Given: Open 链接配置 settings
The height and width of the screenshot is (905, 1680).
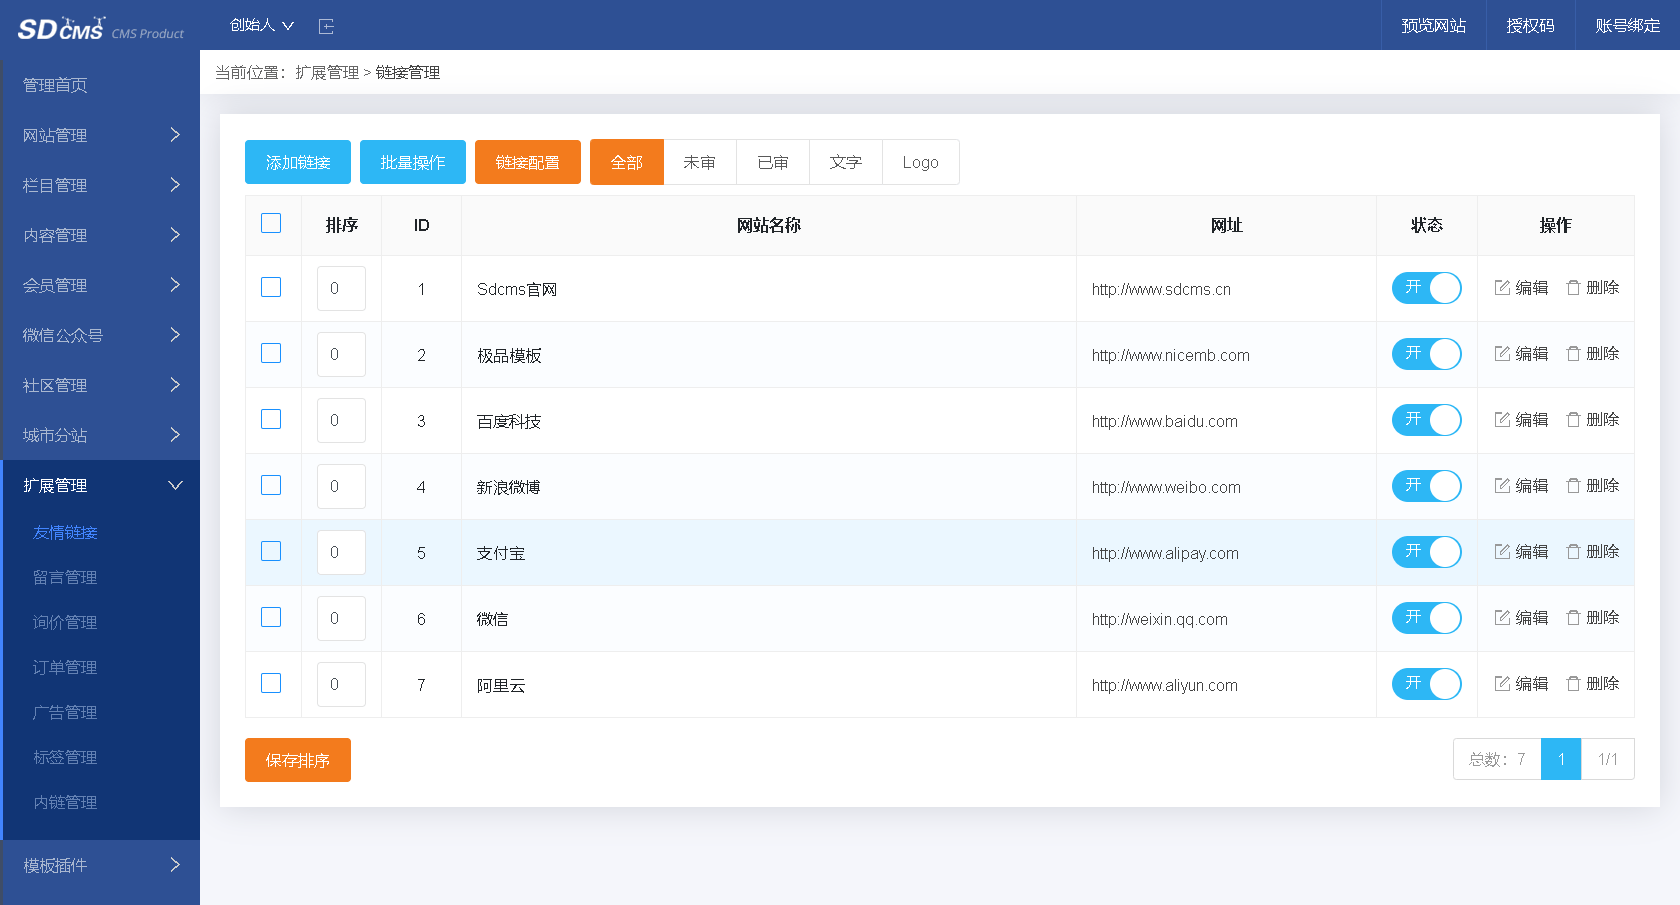Looking at the screenshot, I should (527, 161).
